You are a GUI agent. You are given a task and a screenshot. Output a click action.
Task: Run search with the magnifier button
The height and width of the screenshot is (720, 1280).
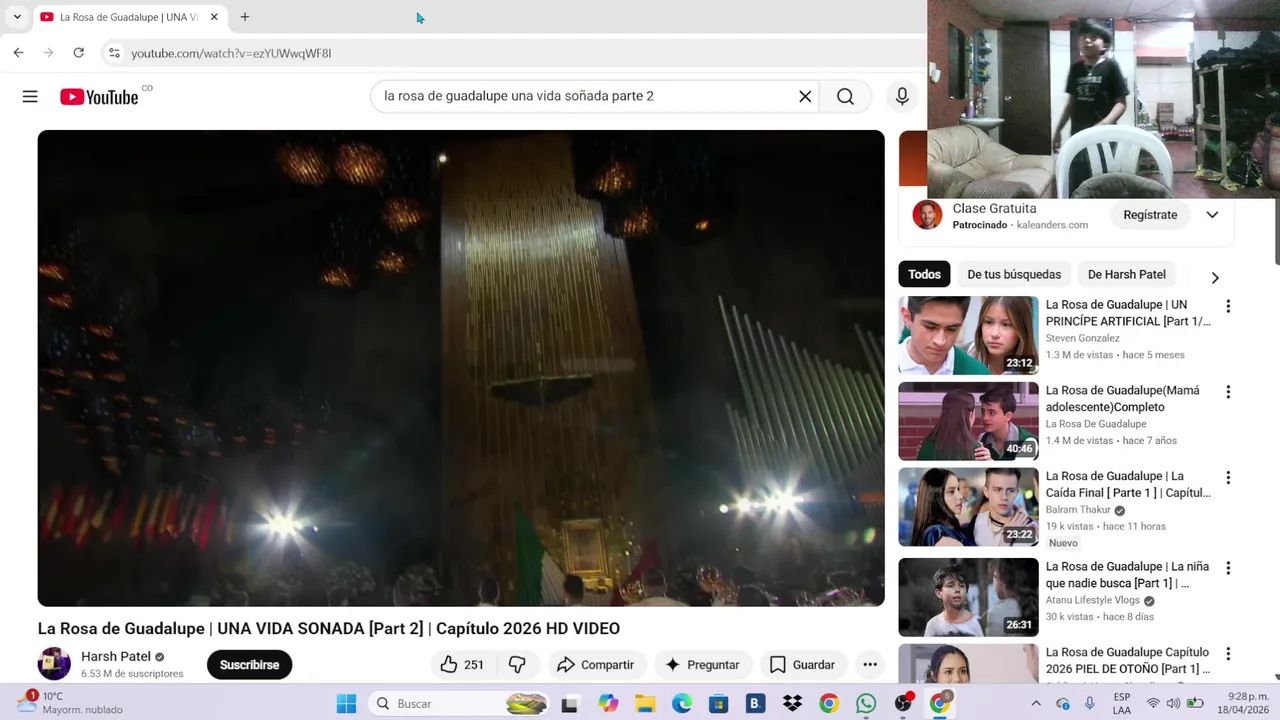[x=846, y=96]
